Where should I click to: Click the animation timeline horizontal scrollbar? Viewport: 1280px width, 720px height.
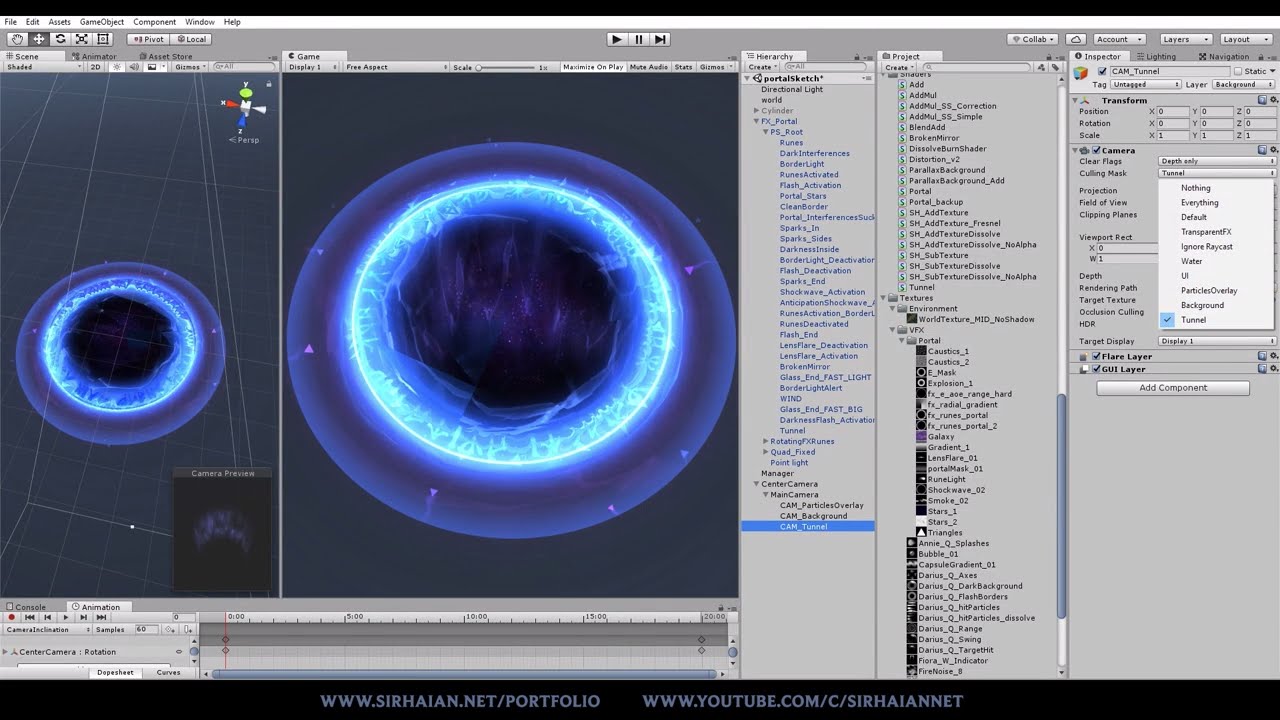465,673
